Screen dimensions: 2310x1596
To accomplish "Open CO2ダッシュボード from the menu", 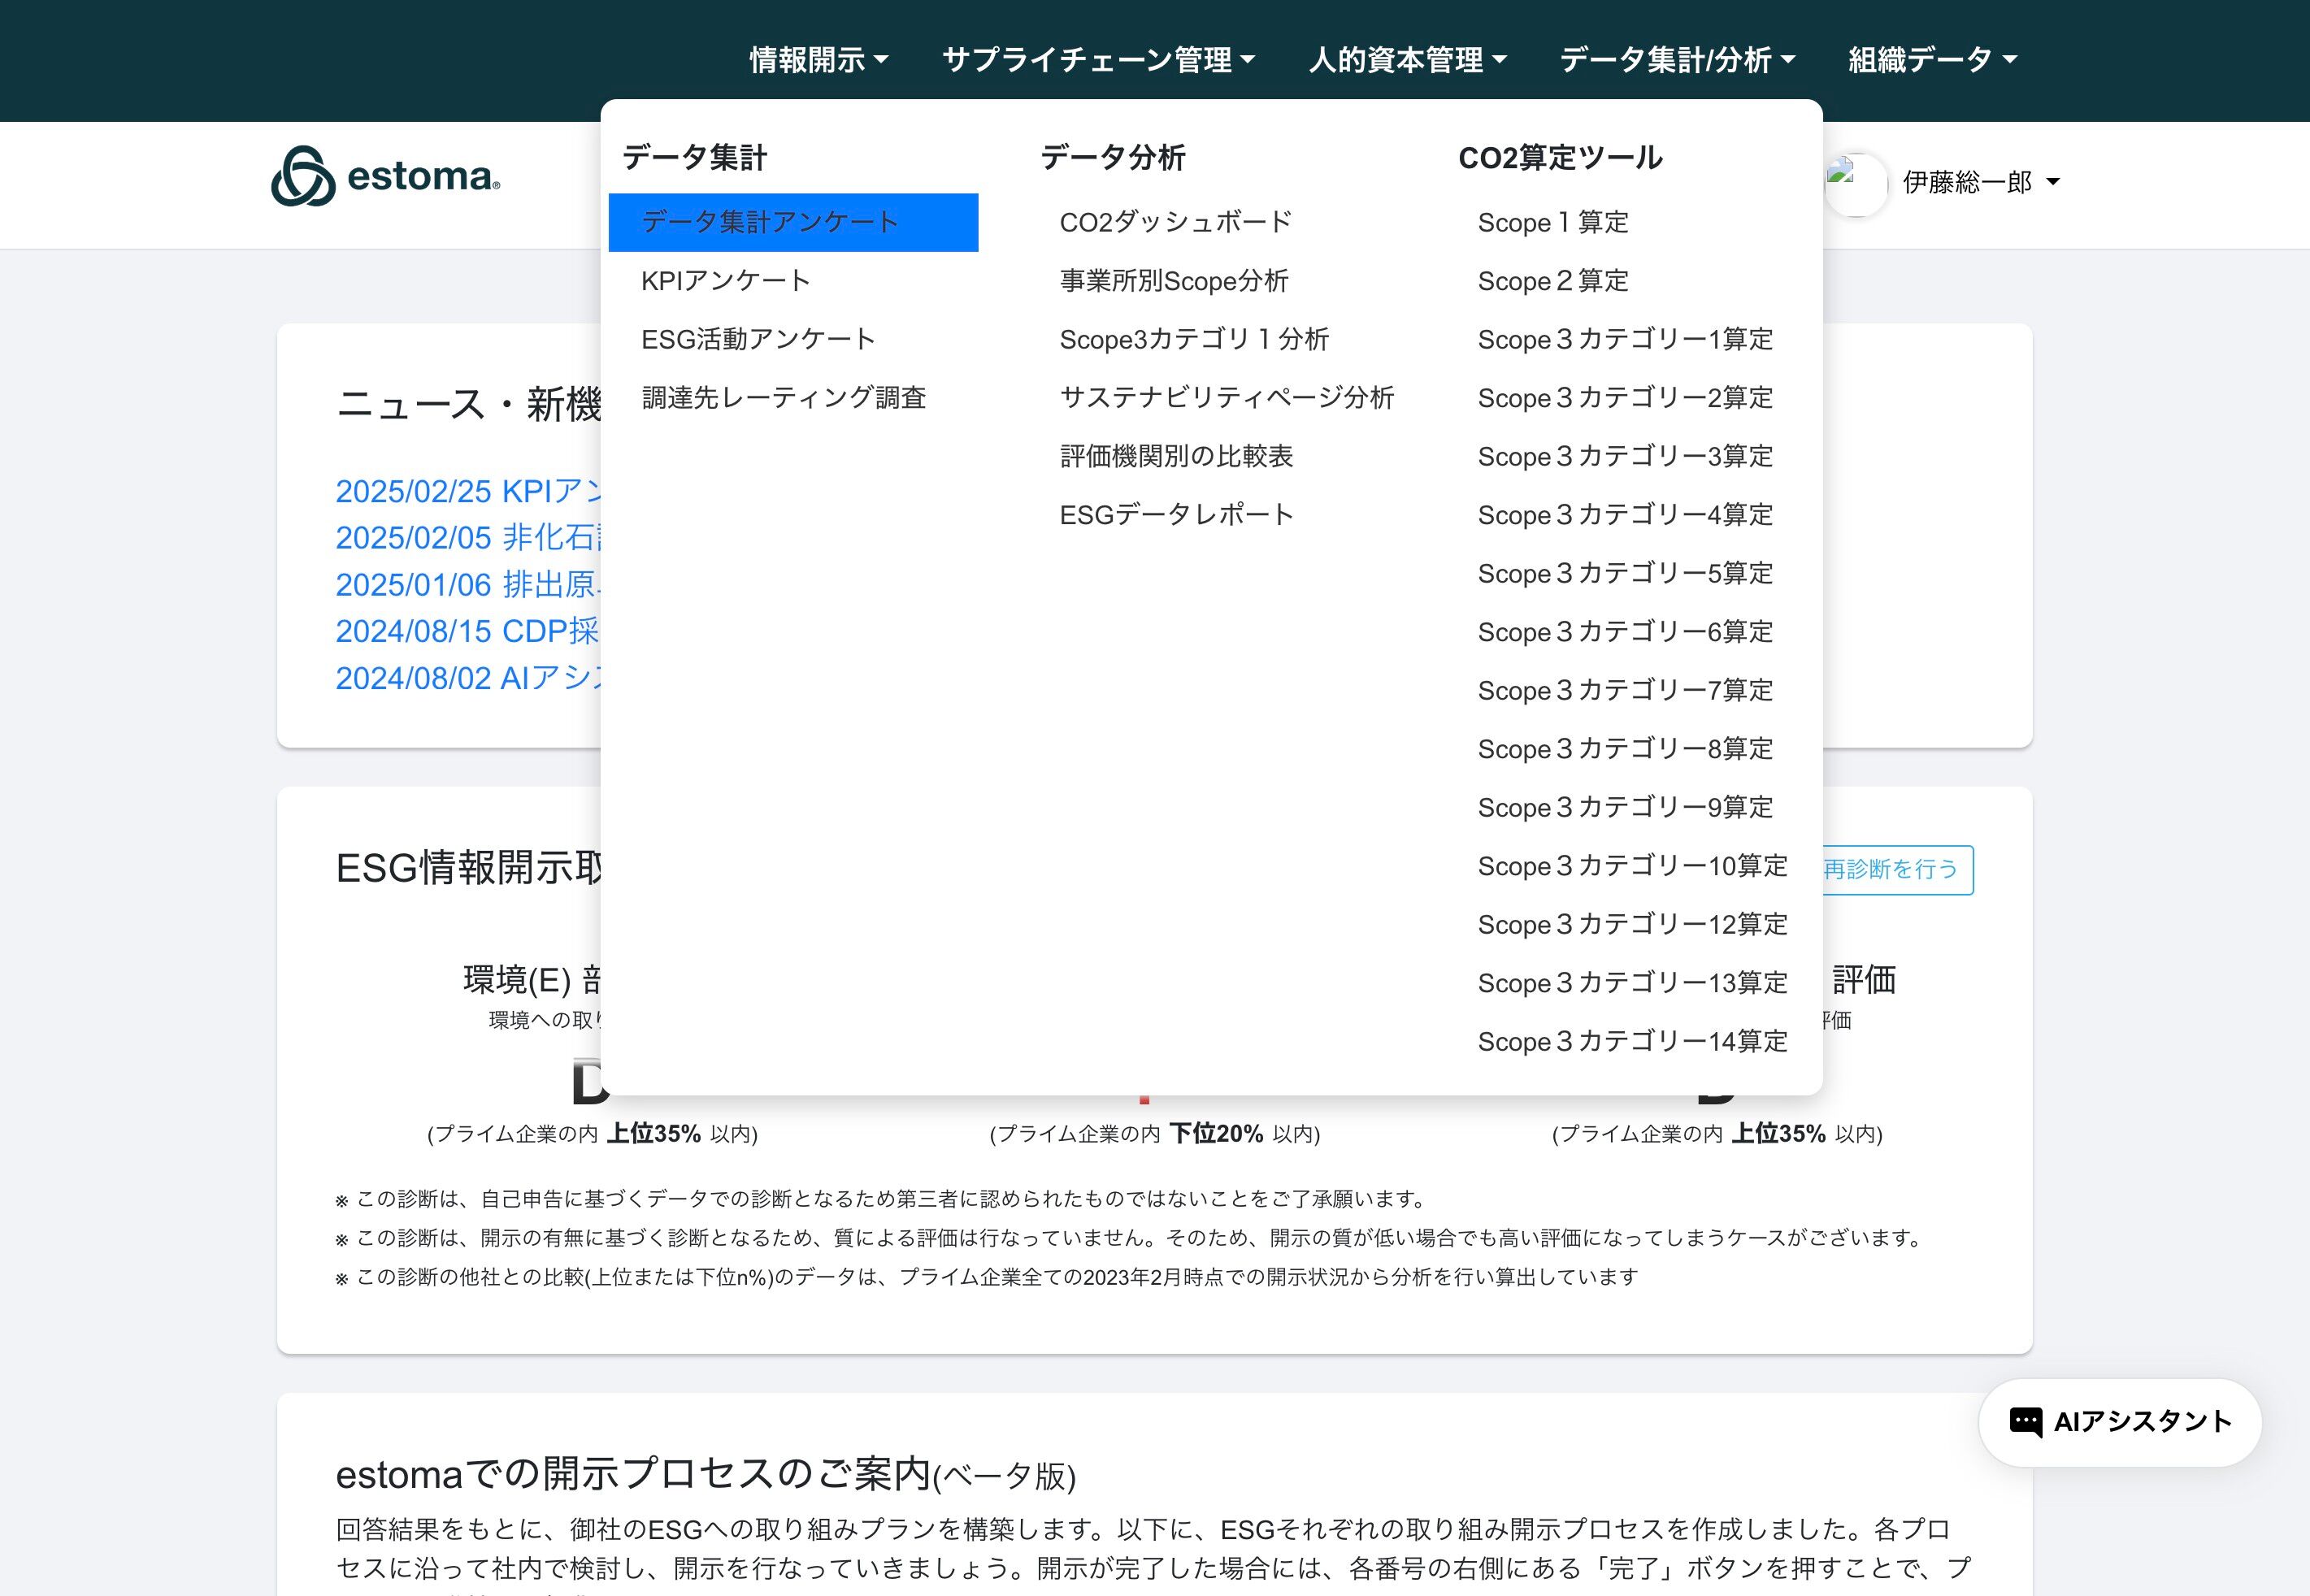I will click(x=1175, y=222).
